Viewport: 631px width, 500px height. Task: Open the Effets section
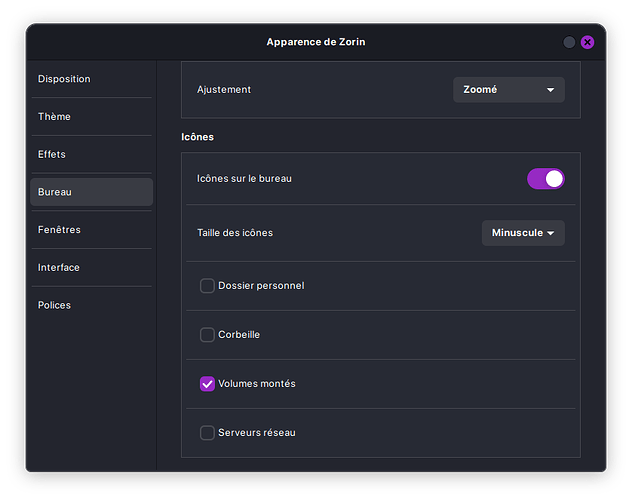tap(91, 155)
